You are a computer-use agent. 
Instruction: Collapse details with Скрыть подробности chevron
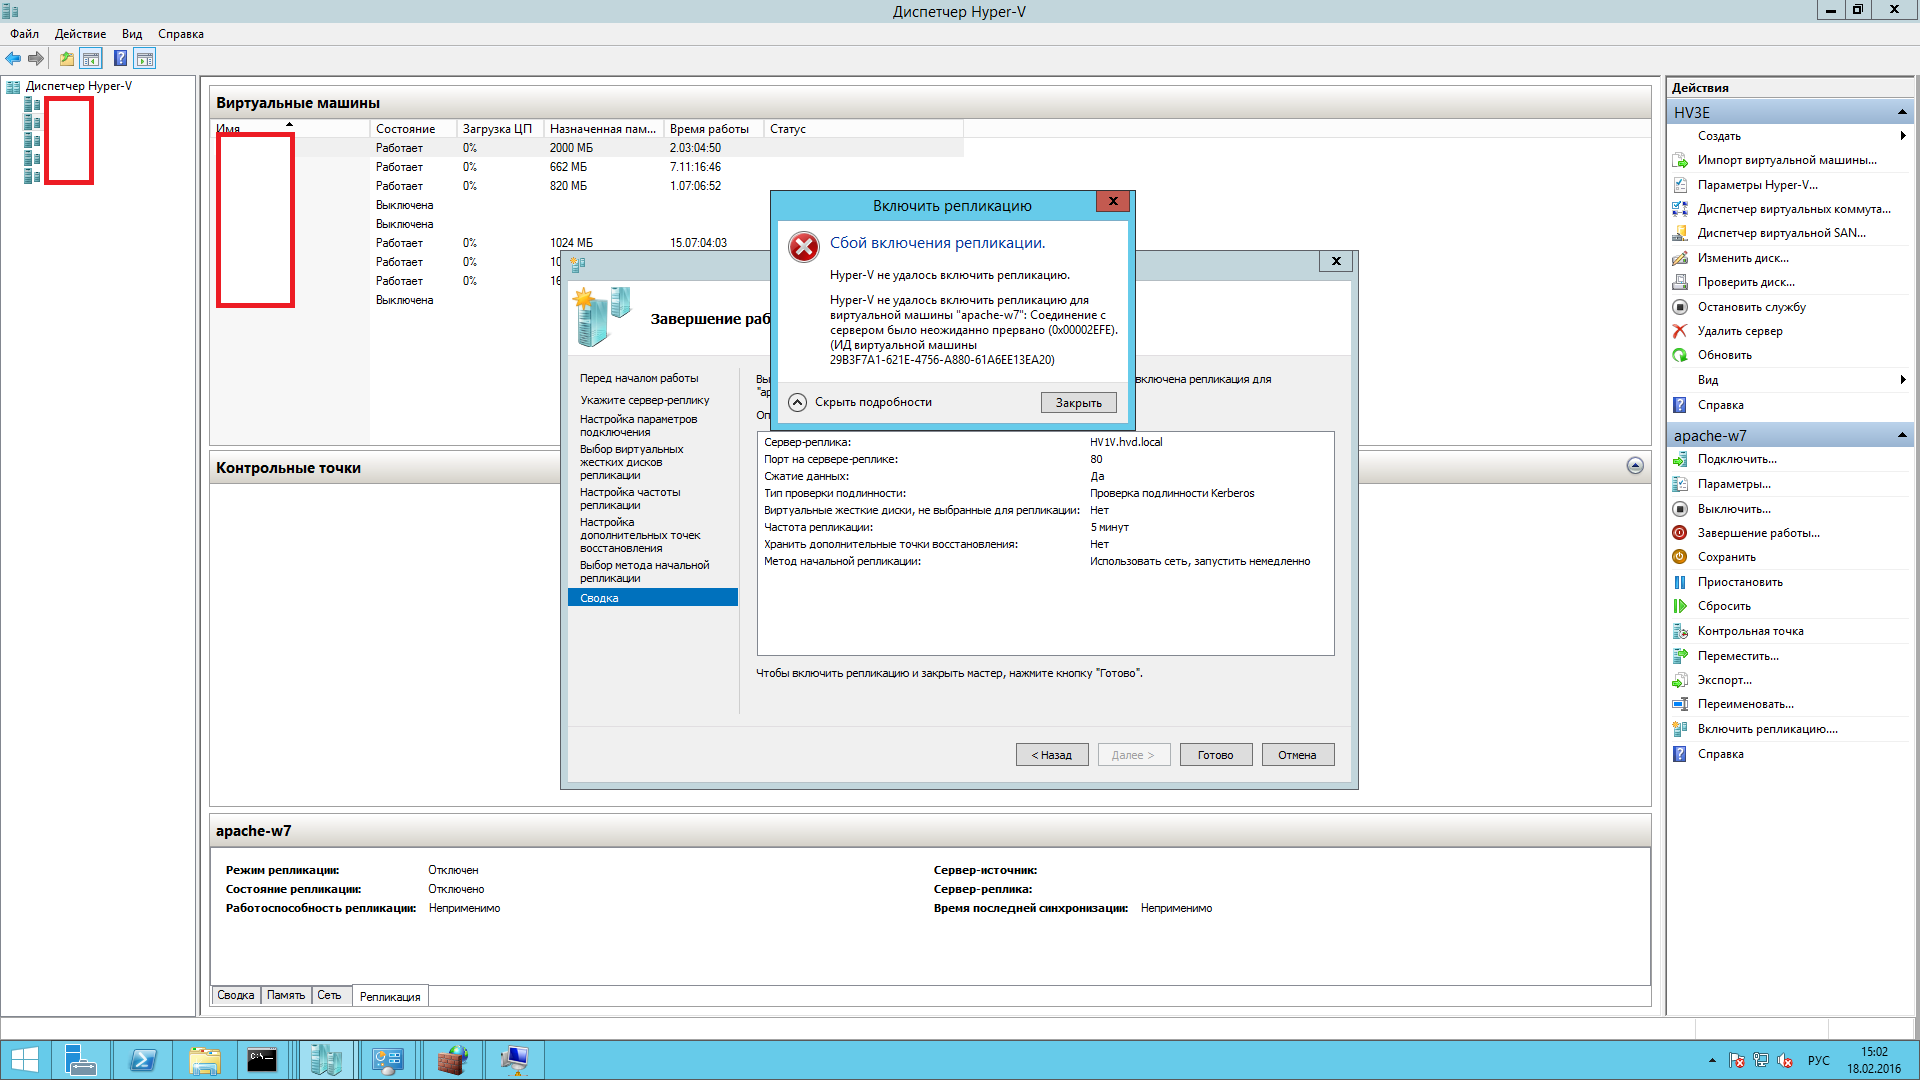797,402
